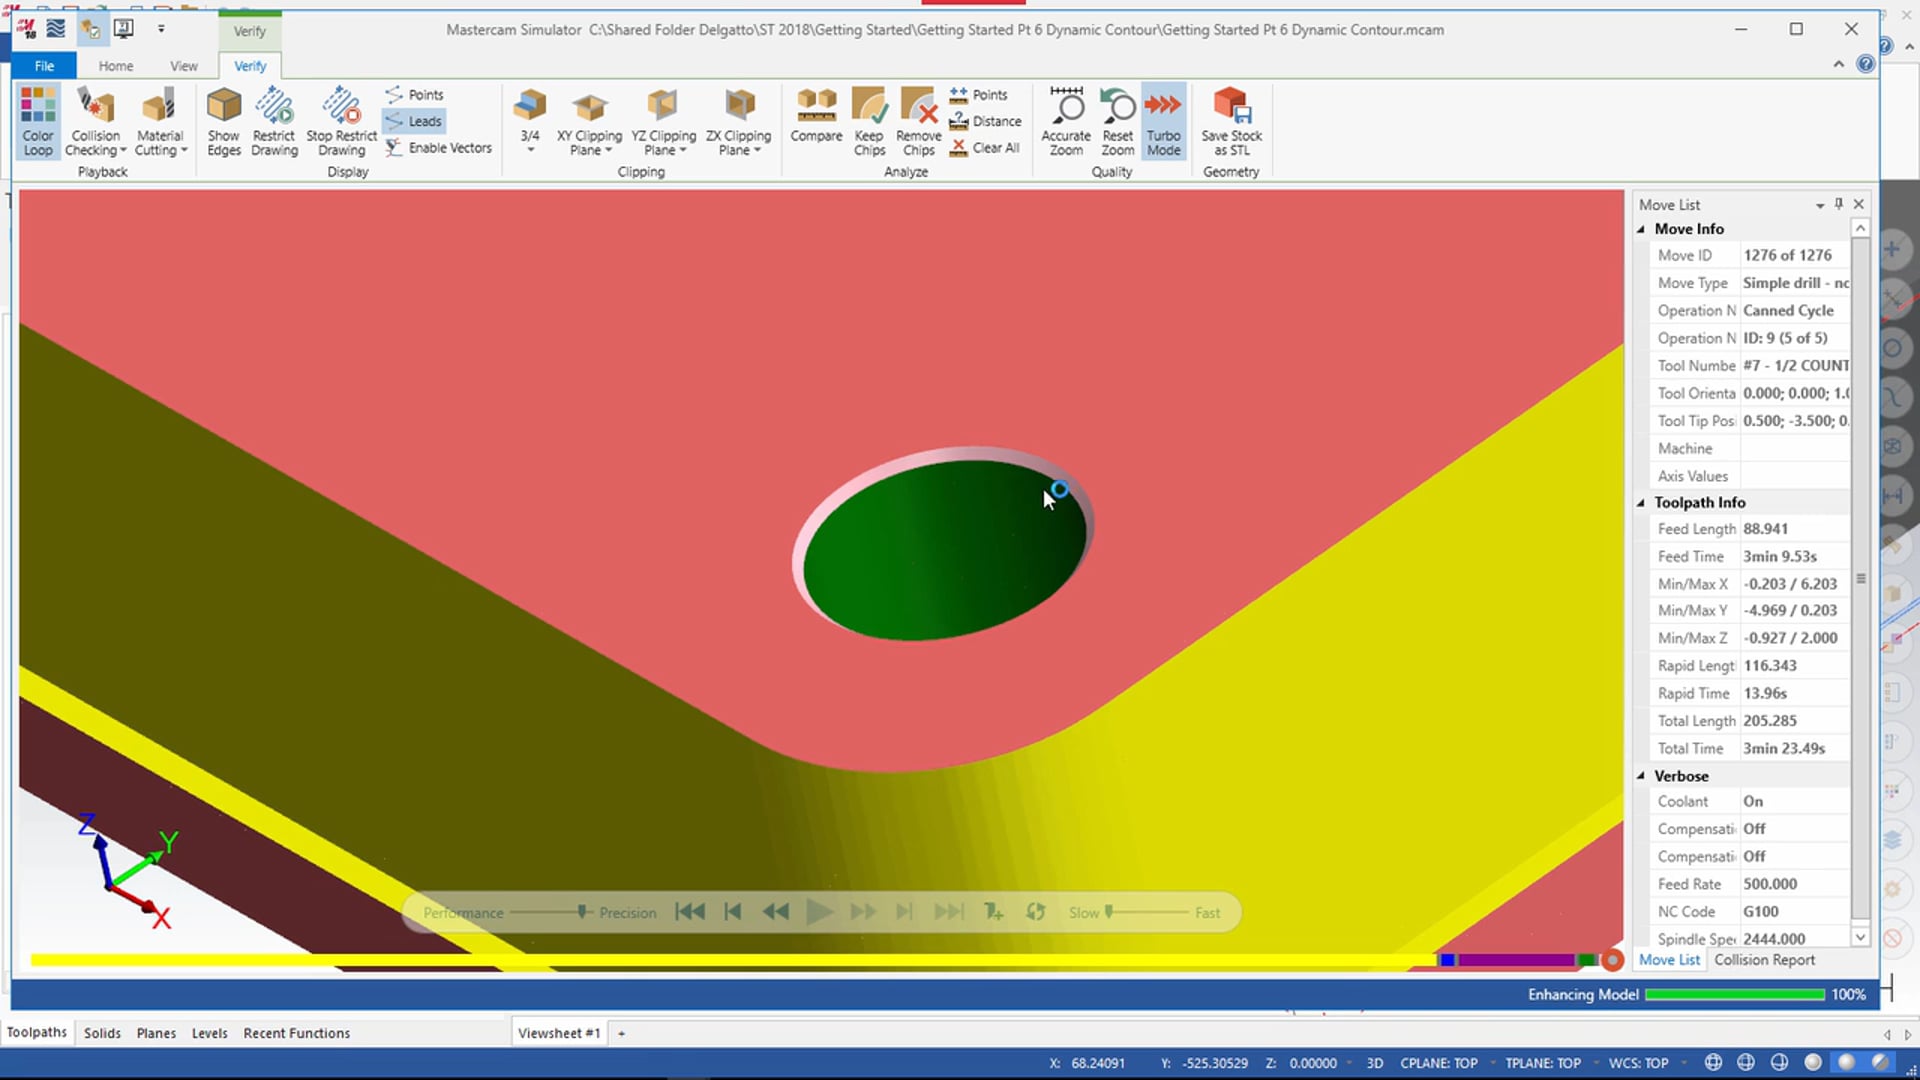Switch to the View ribbon tab
1920x1080 pixels.
[x=185, y=66]
